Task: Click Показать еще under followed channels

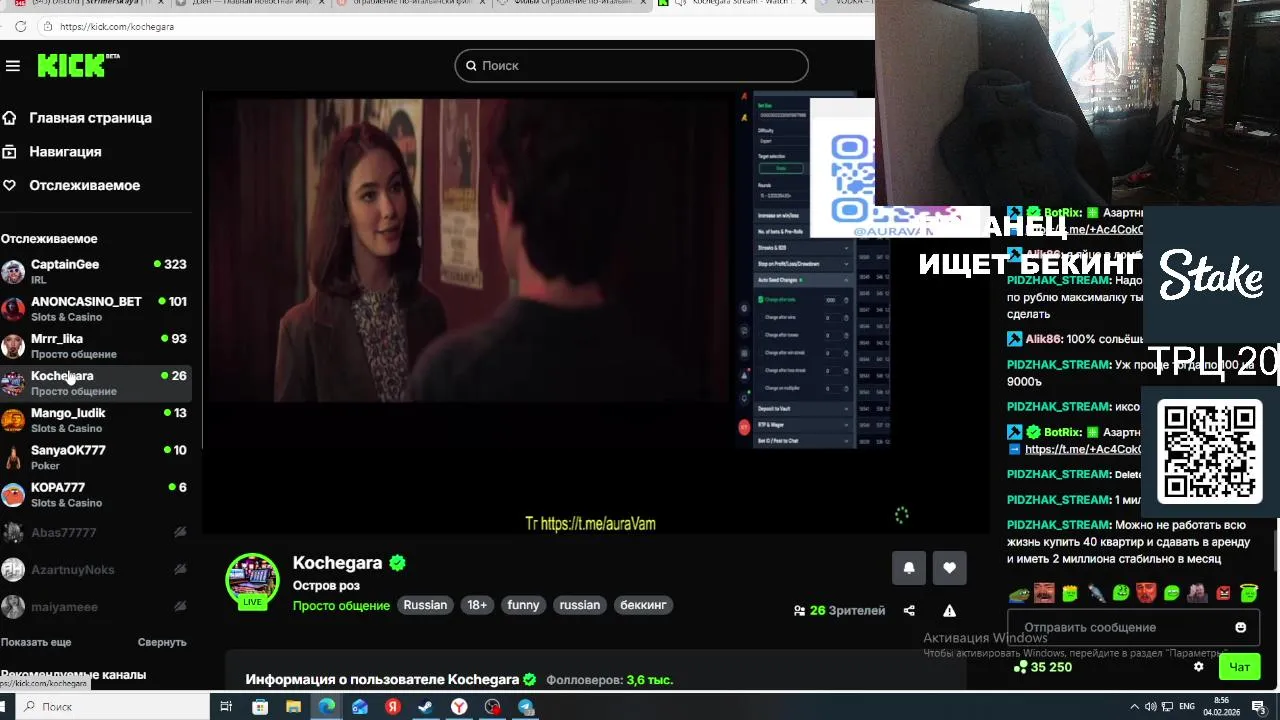Action: [36, 642]
